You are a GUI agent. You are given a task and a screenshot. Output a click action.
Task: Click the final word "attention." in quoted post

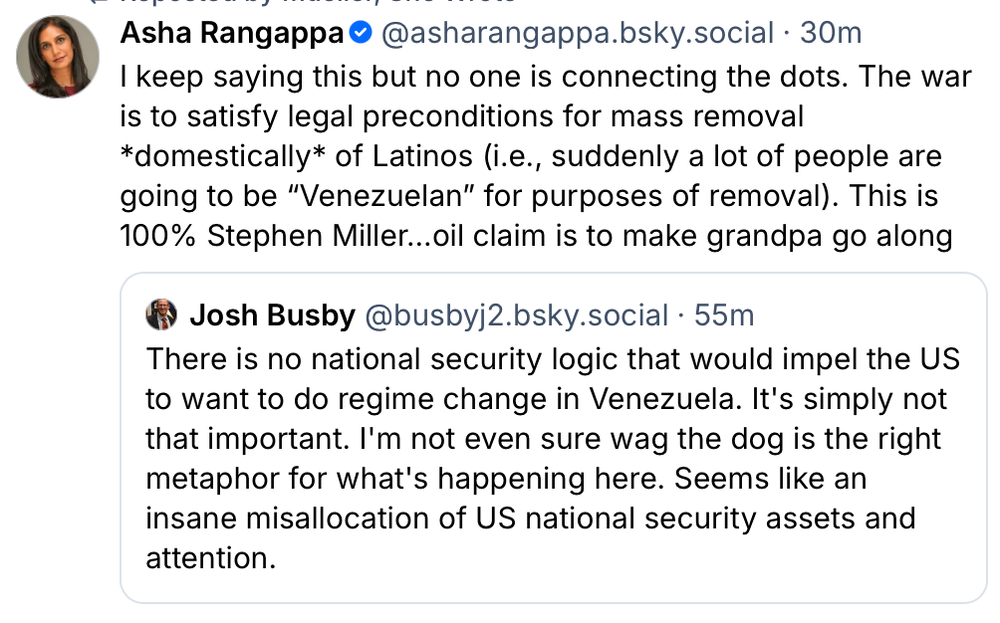coord(210,558)
